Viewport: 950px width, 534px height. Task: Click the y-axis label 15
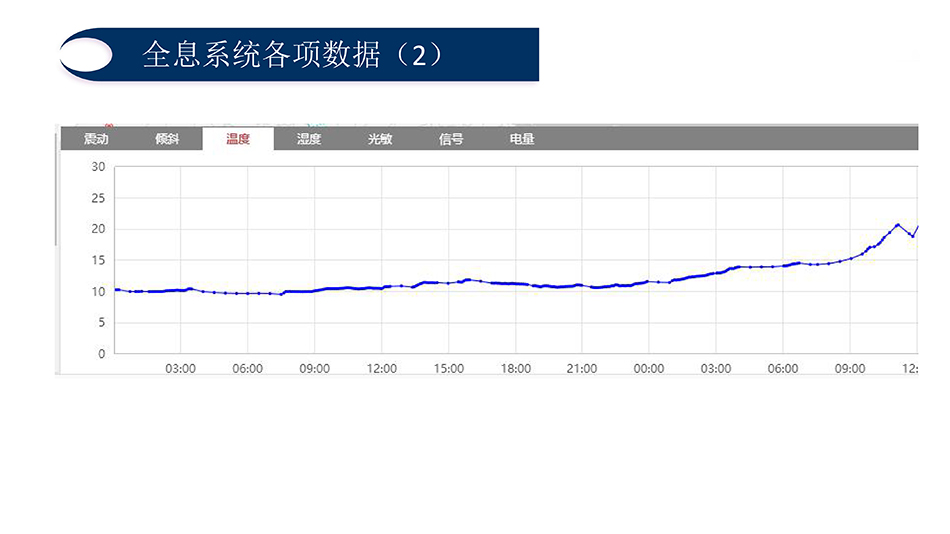pos(98,261)
